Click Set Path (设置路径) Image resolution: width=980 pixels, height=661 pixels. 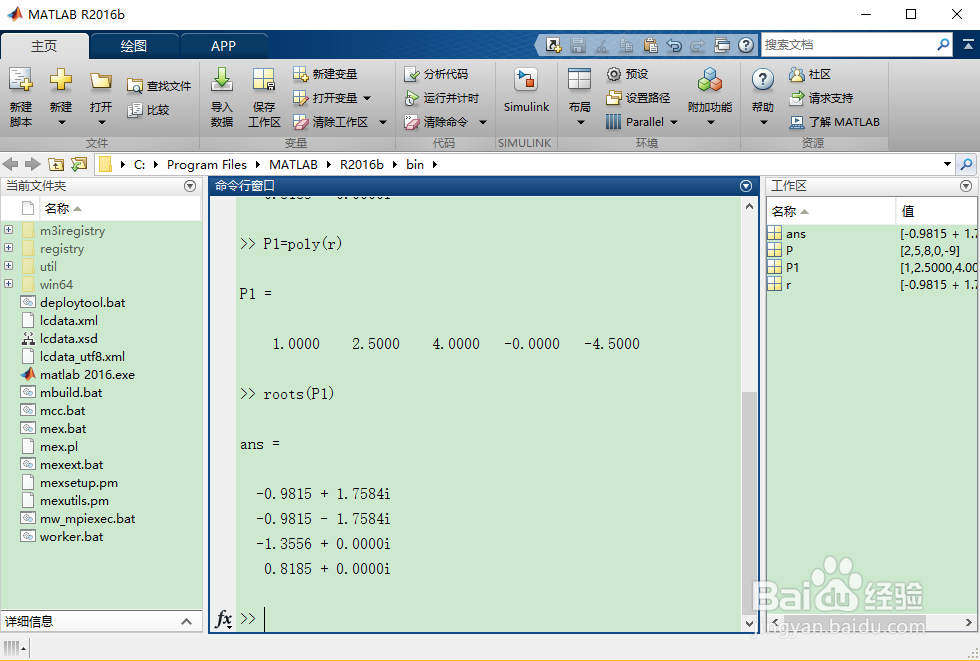pos(638,98)
